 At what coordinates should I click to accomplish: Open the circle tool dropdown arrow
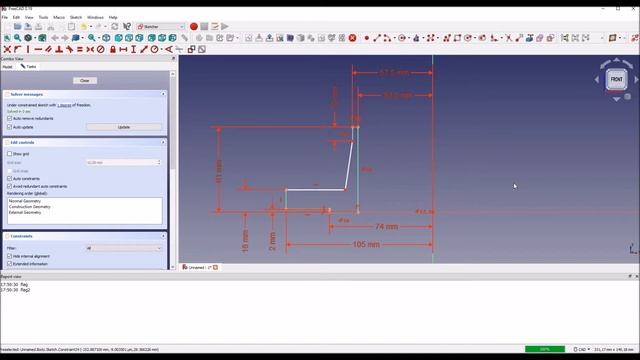click(x=409, y=38)
